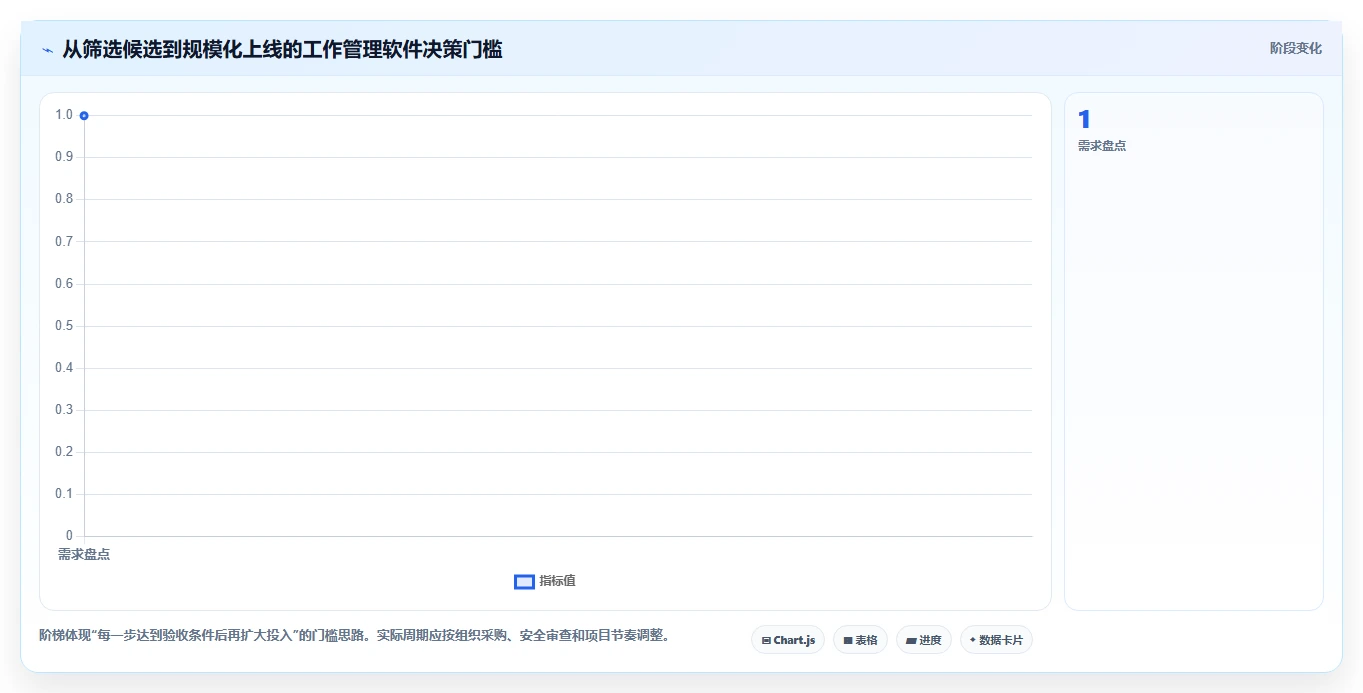The width and height of the screenshot is (1363, 693).
Task: Click the 0.5 y-axis label
Action: [64, 326]
